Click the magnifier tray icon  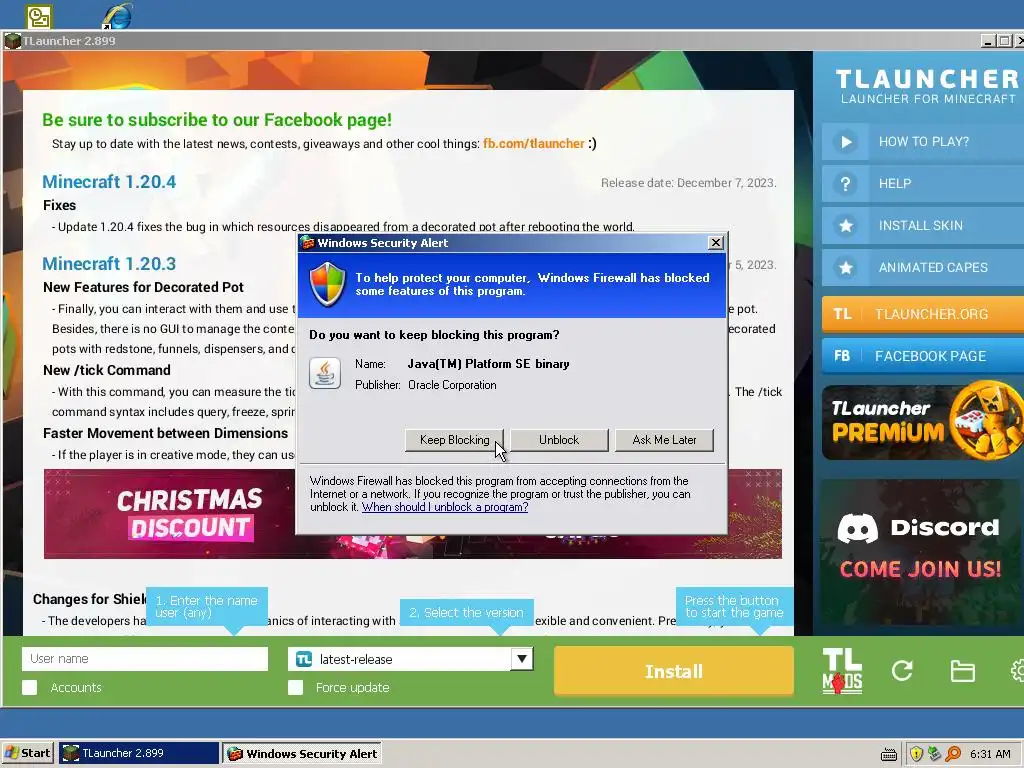(x=953, y=754)
